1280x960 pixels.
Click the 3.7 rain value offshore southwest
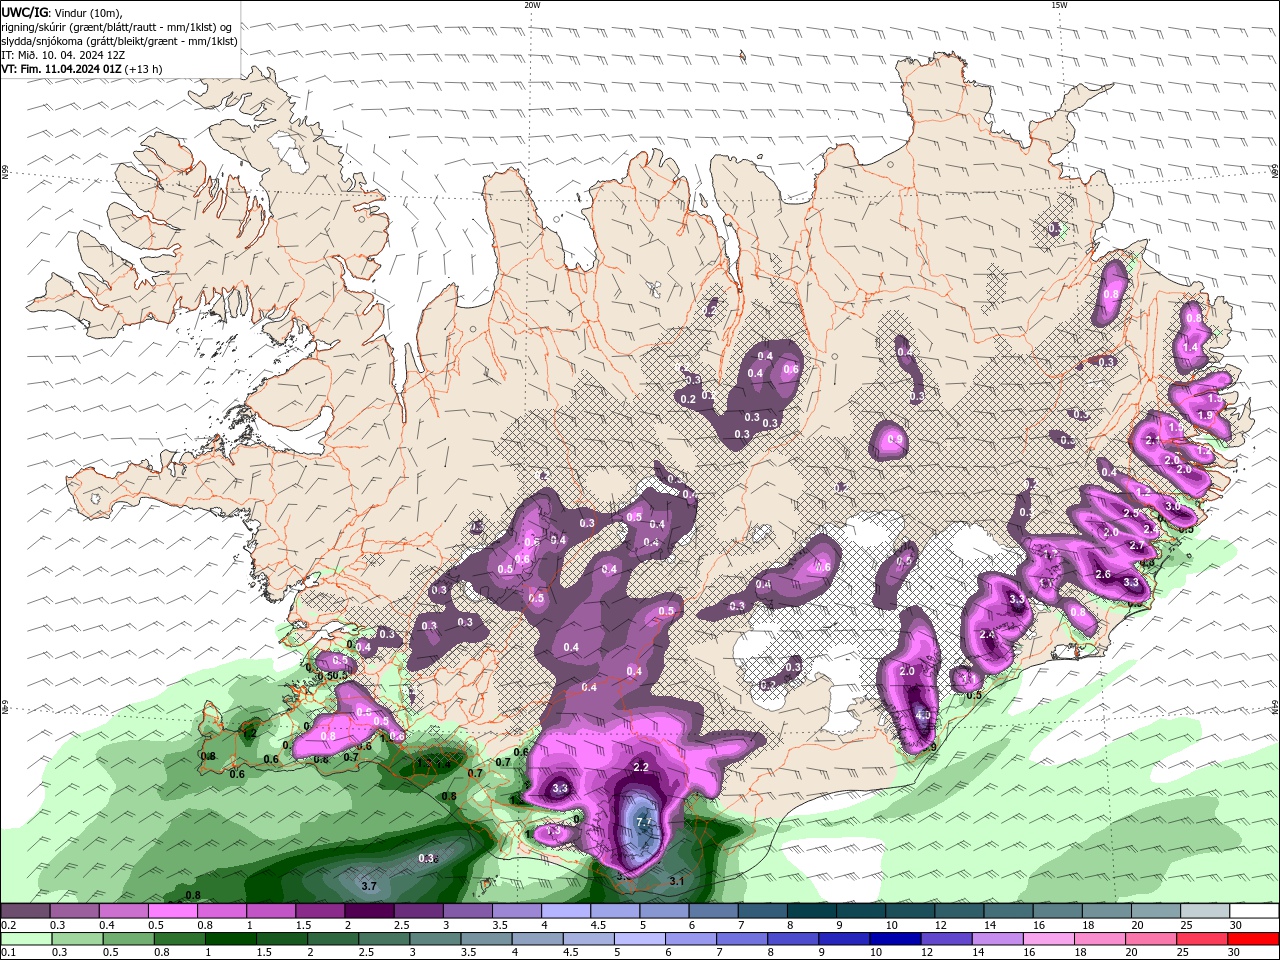[x=368, y=886]
